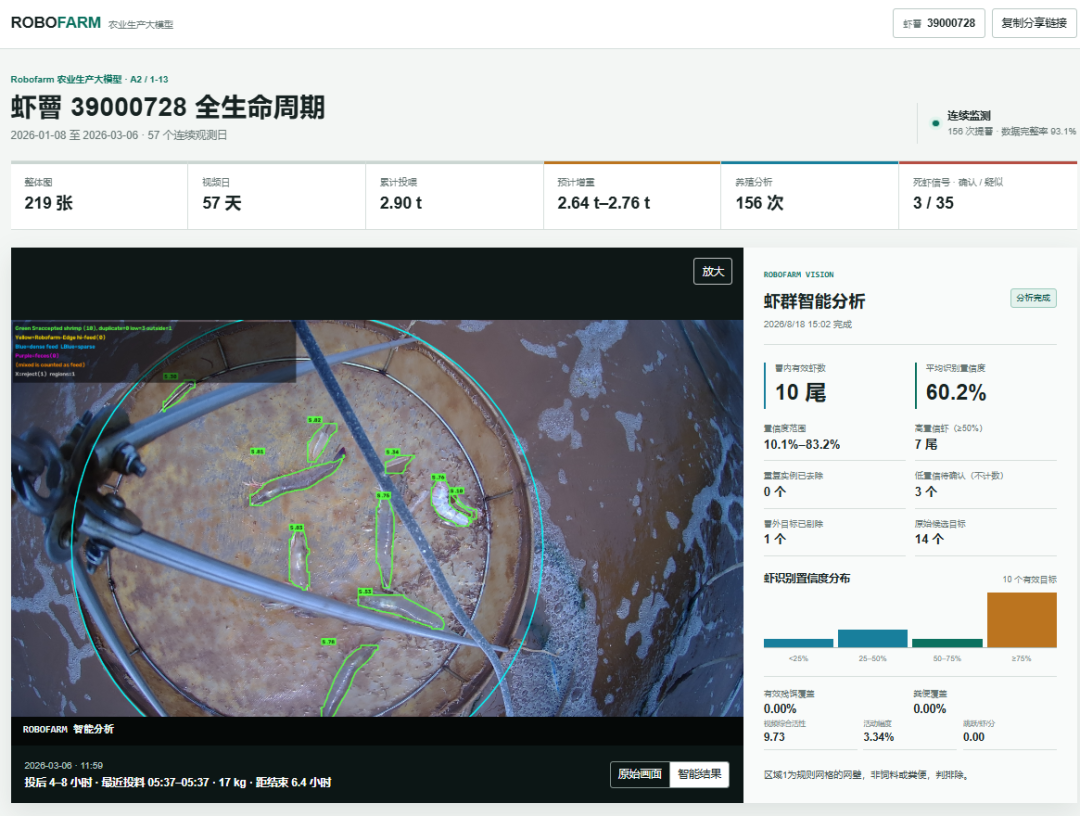Select the 视频日 57 天 card
This screenshot has width=1080, height=816.
click(277, 196)
